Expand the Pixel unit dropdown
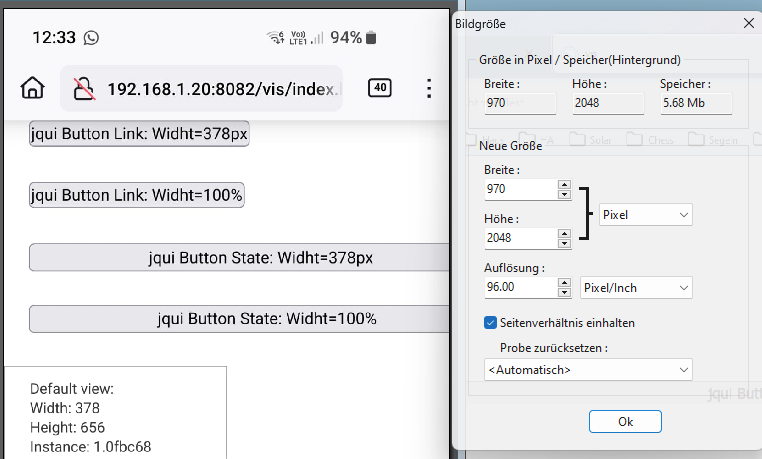 (645, 215)
